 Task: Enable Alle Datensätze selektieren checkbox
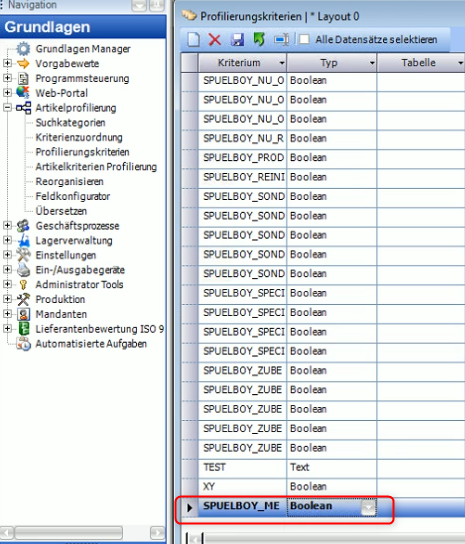point(304,39)
